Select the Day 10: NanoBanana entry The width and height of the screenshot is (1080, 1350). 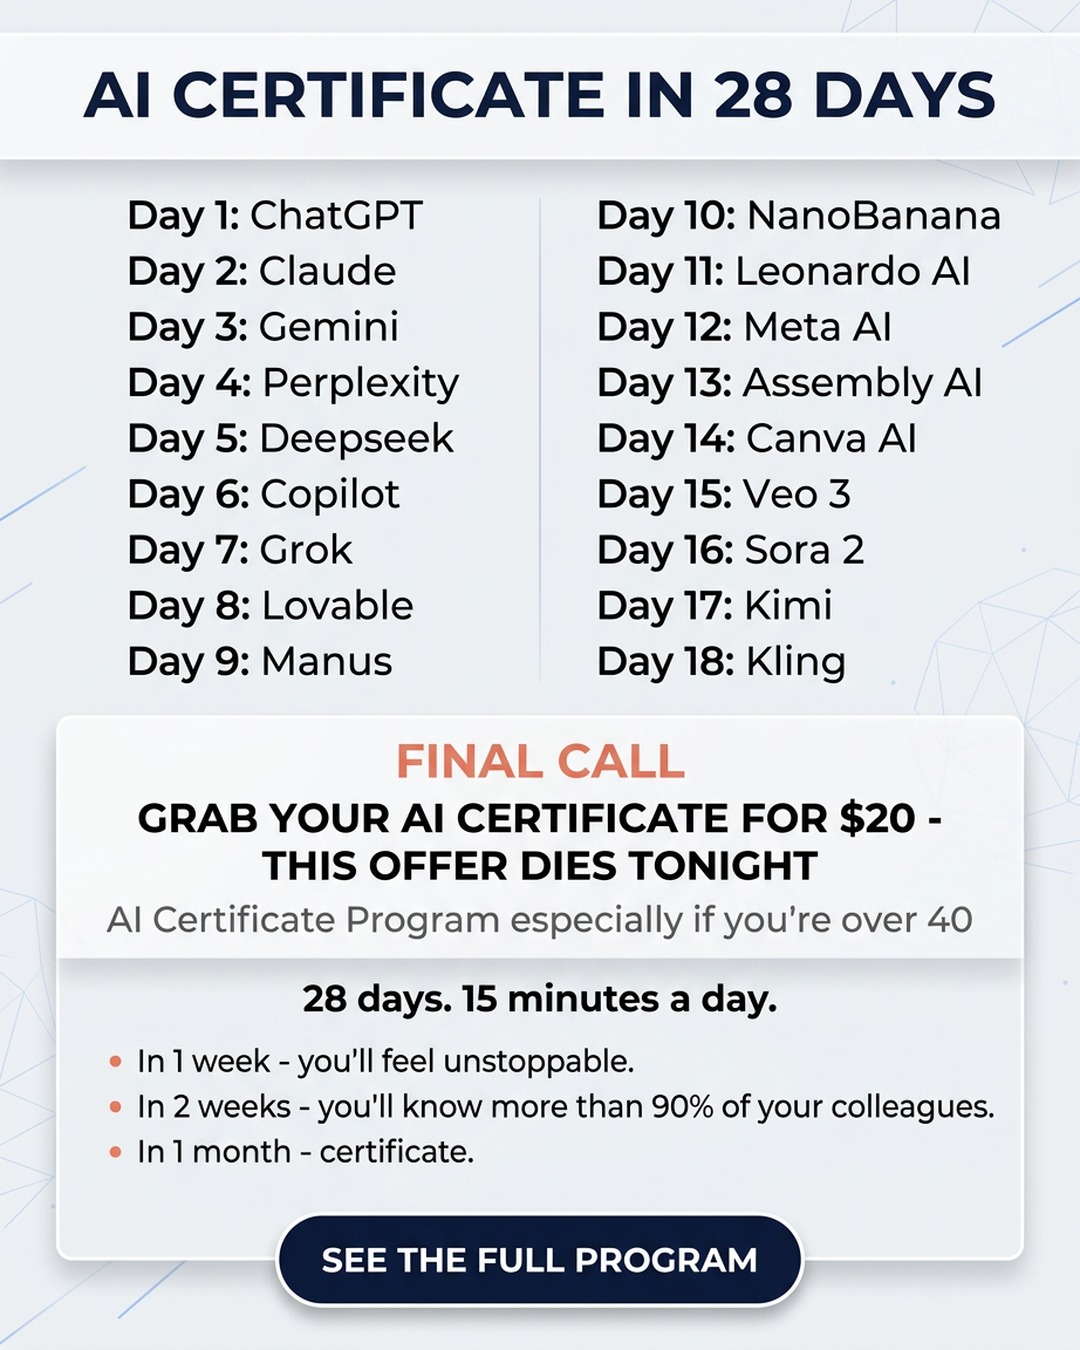[x=799, y=216]
